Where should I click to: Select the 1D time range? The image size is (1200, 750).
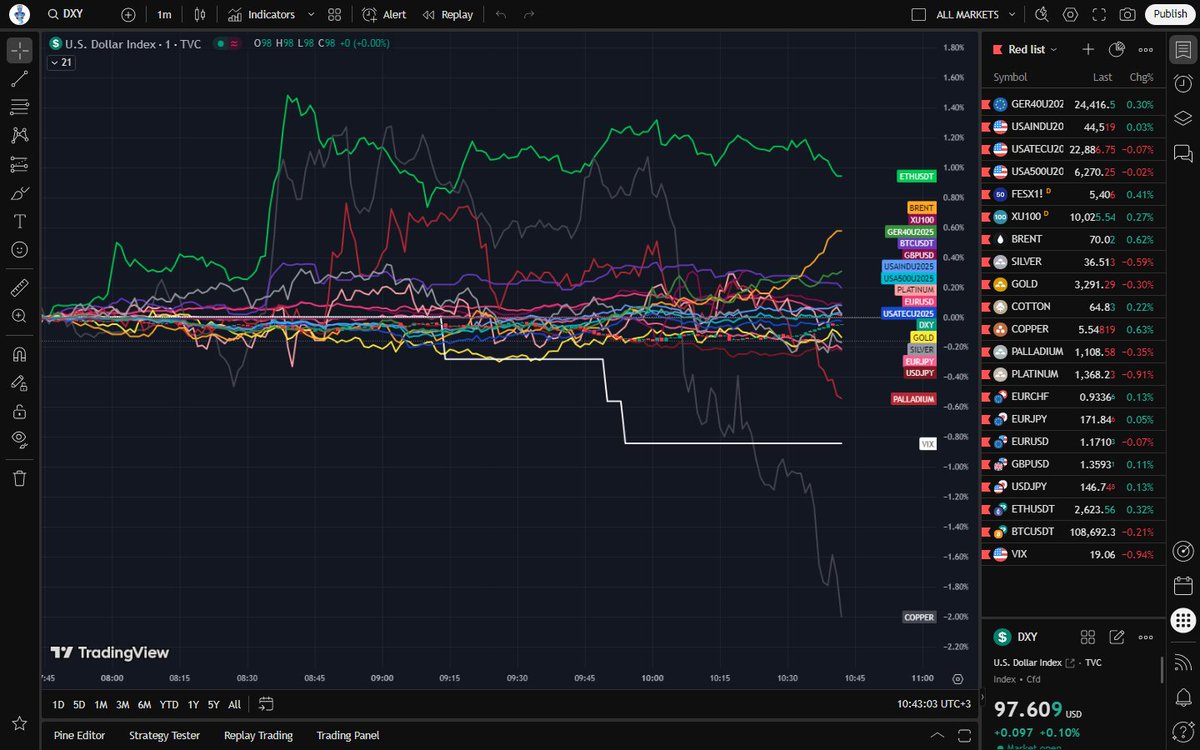point(58,704)
